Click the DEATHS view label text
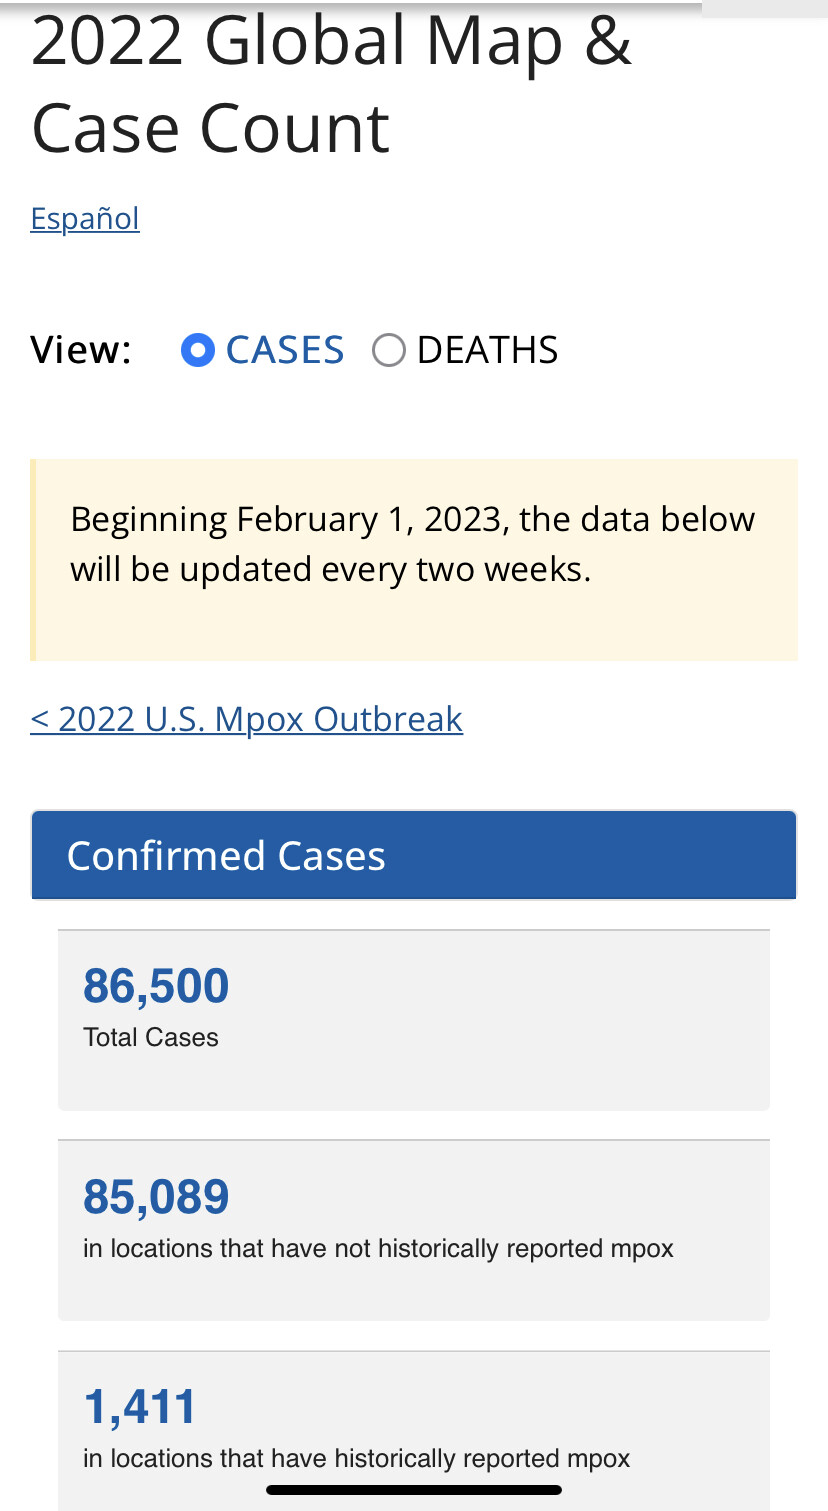This screenshot has width=828, height=1511. coord(487,350)
